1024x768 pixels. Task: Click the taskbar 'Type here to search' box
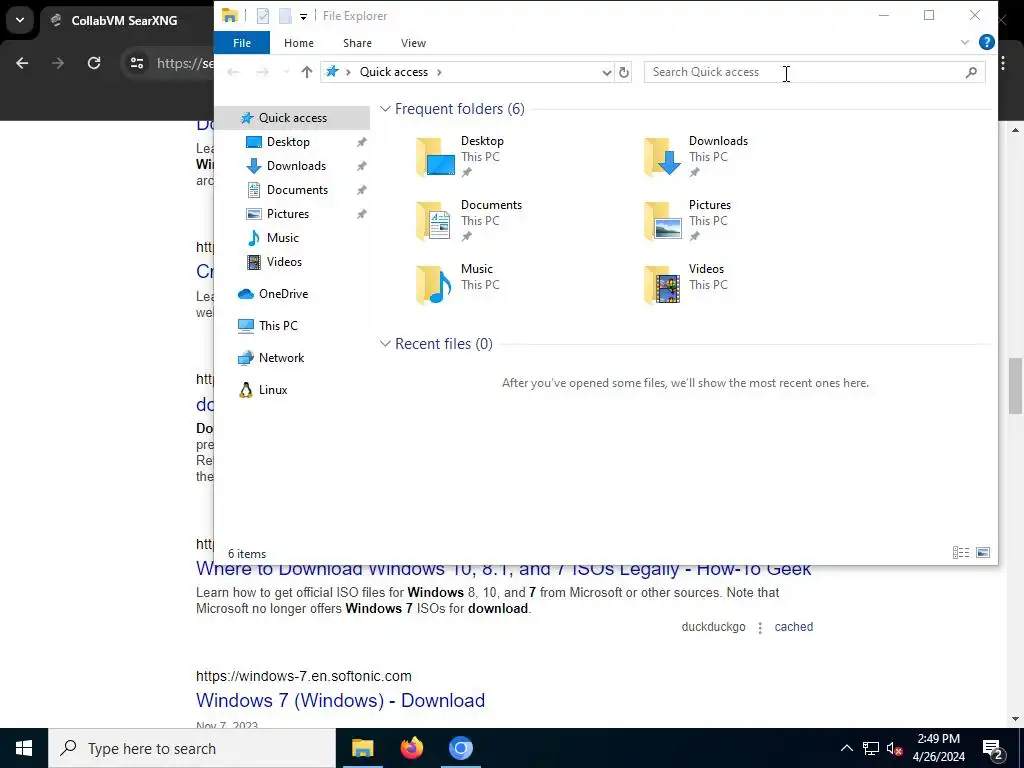tap(192, 748)
